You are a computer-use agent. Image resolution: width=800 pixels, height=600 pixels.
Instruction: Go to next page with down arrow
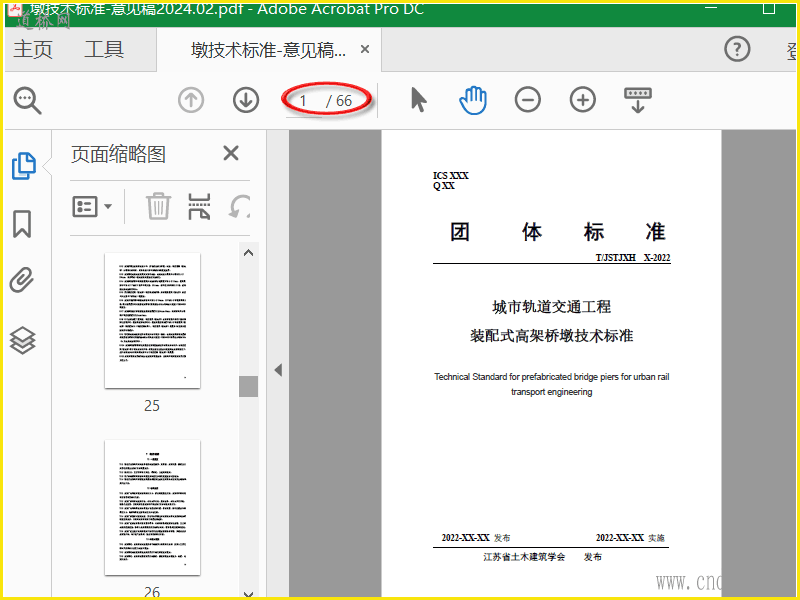(x=246, y=100)
